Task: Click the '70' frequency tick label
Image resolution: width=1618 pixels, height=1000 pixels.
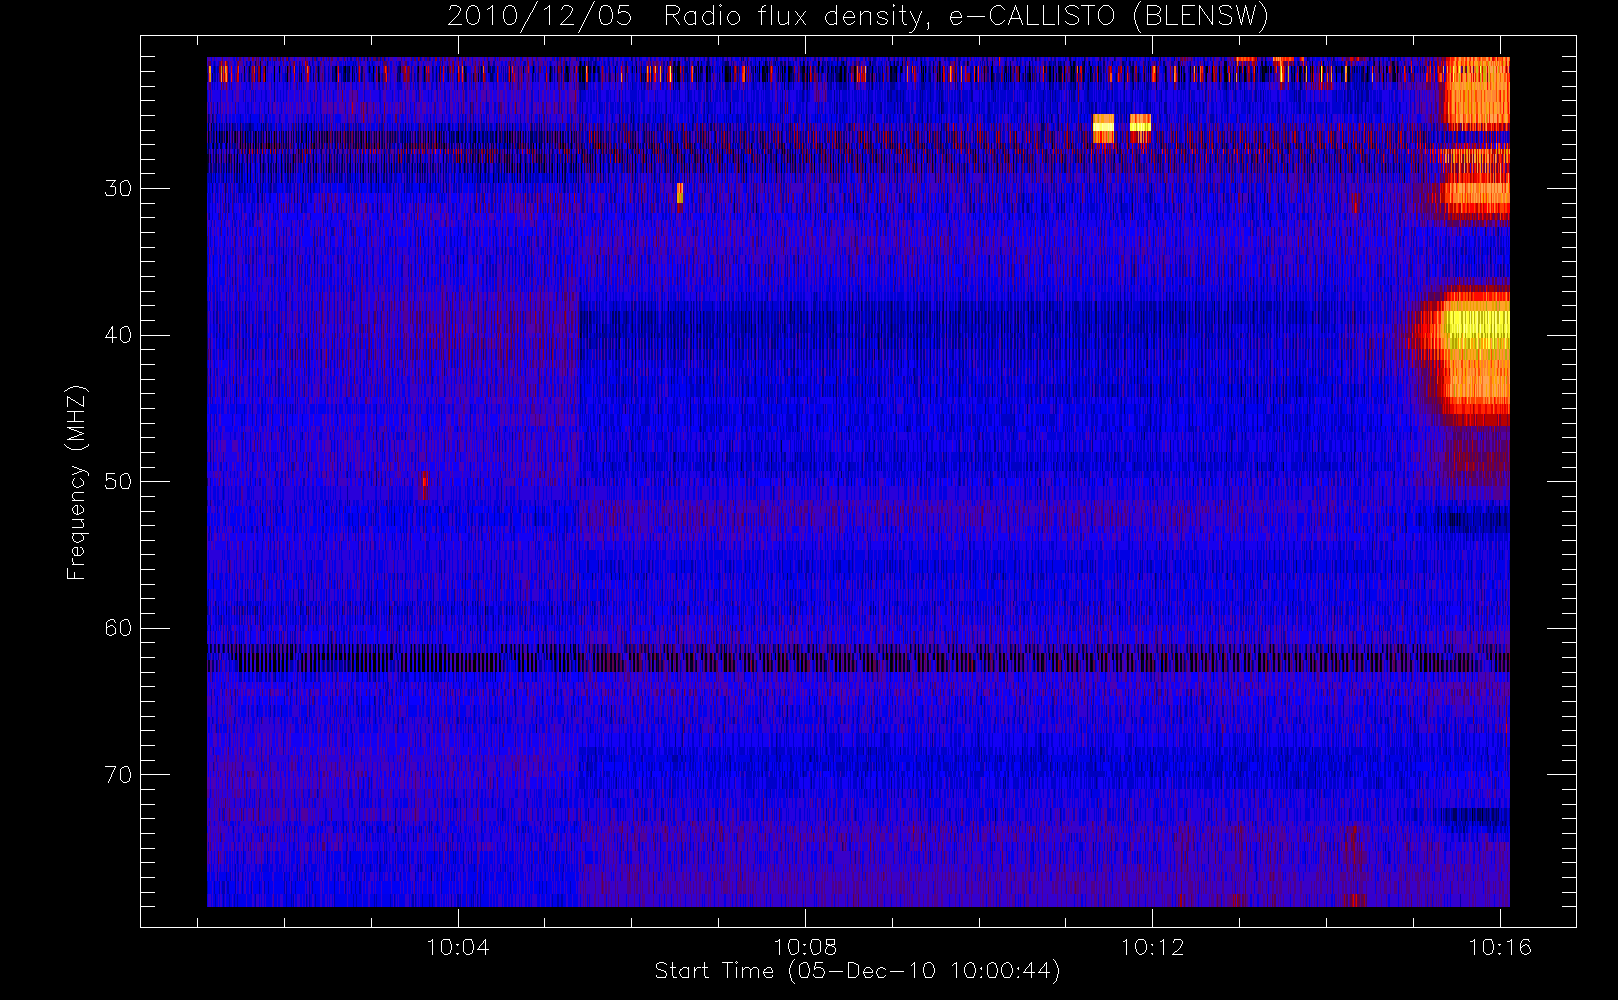Action: coord(118,775)
